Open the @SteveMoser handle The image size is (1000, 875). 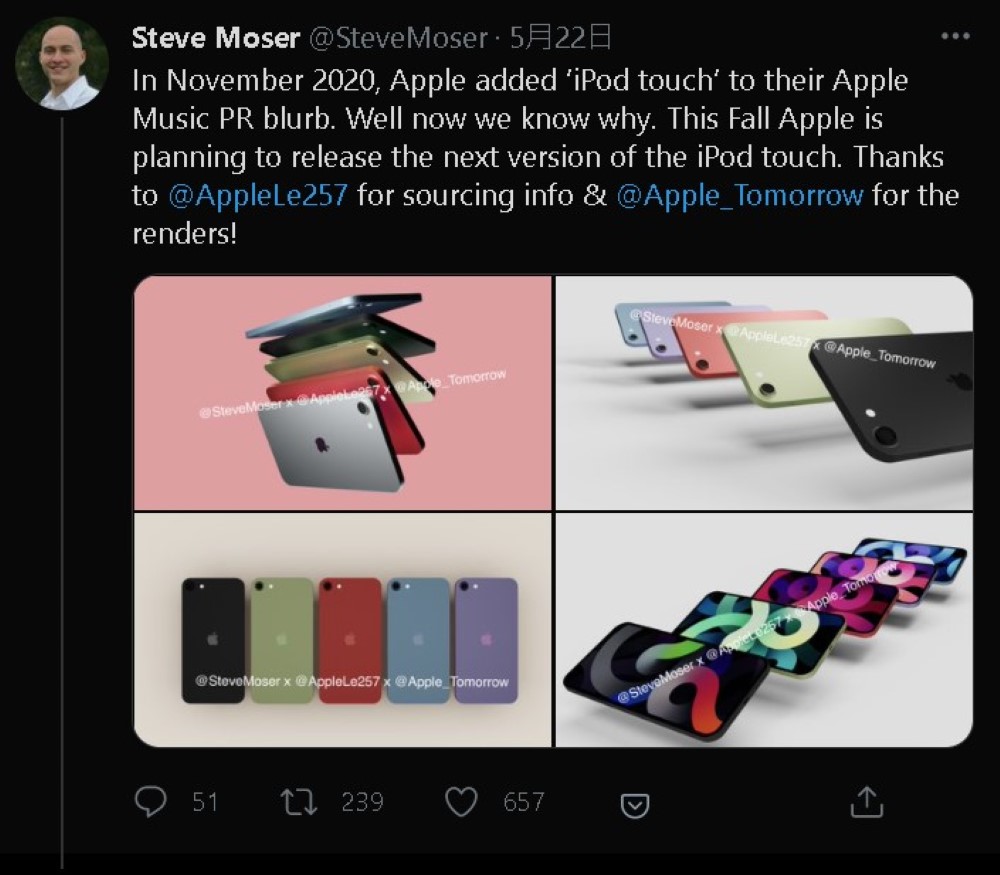[x=399, y=38]
